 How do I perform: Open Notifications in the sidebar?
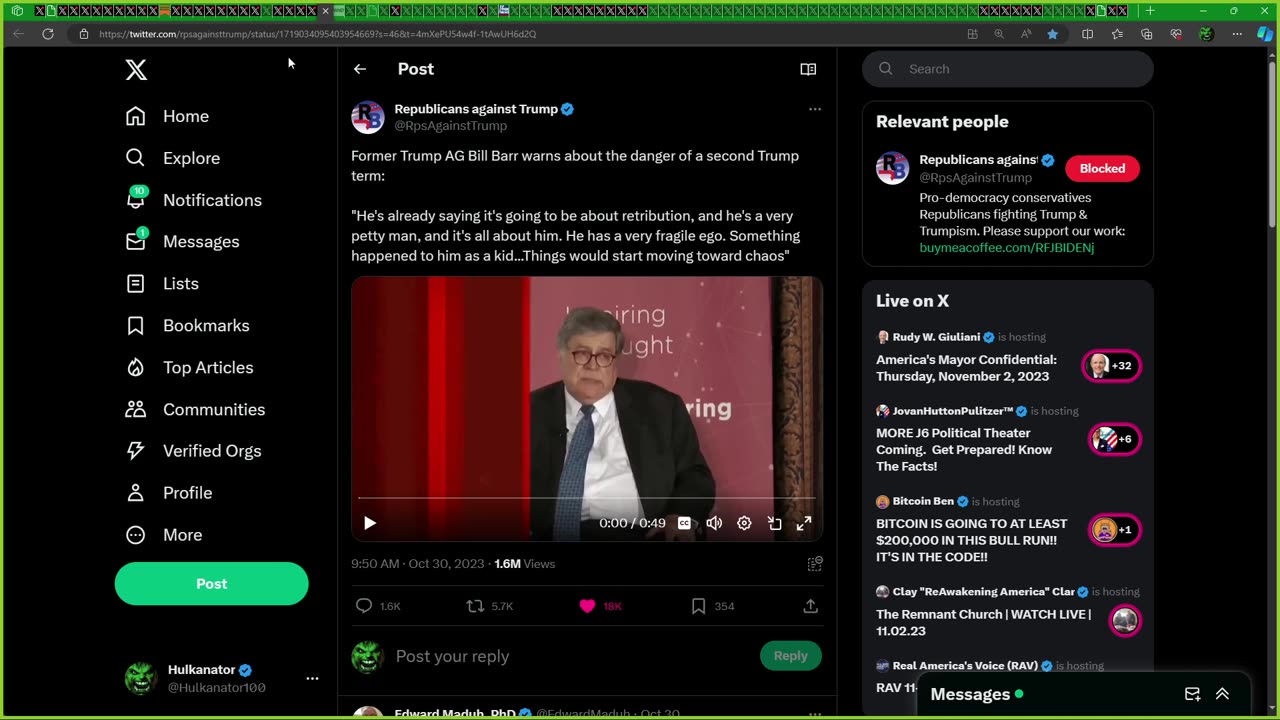(193, 200)
